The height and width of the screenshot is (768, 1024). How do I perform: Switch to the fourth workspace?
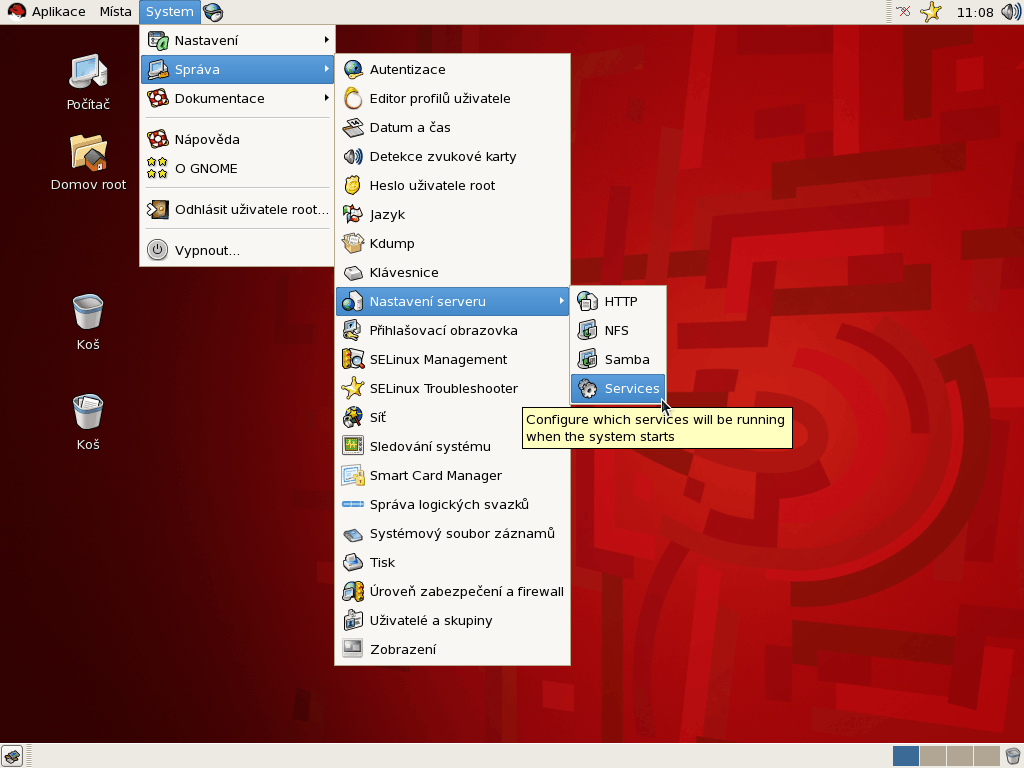[986, 756]
